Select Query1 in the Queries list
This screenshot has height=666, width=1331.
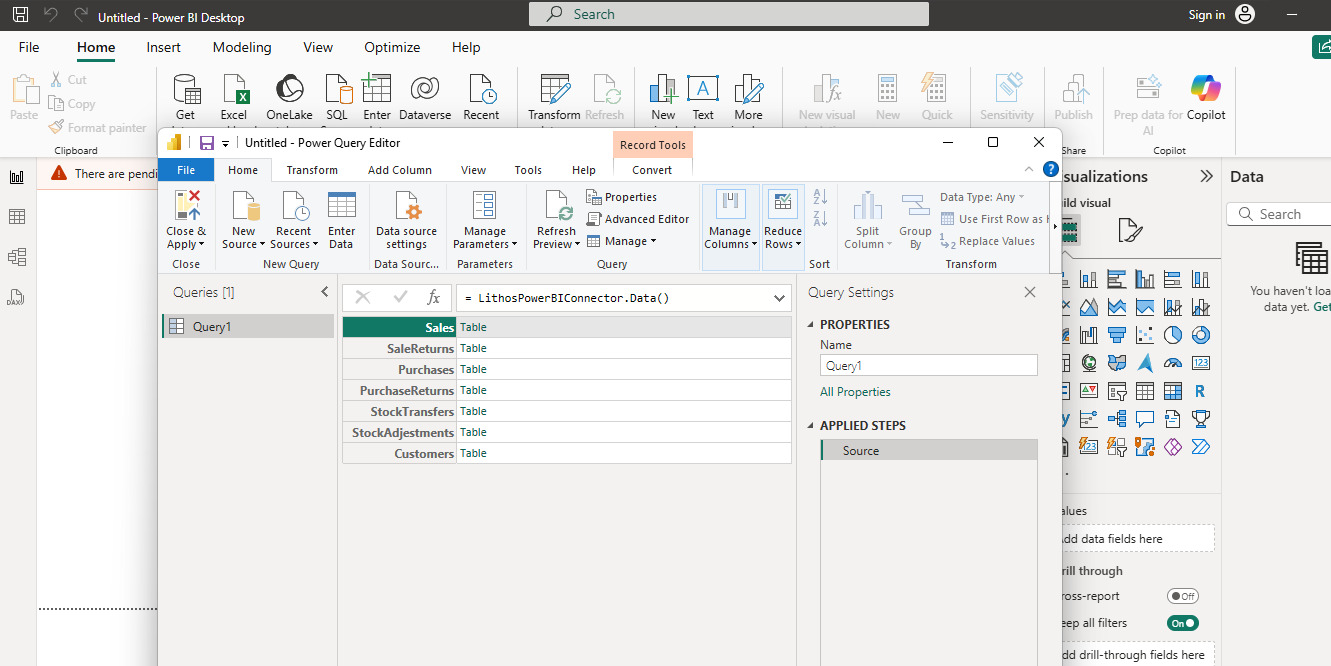pos(248,326)
